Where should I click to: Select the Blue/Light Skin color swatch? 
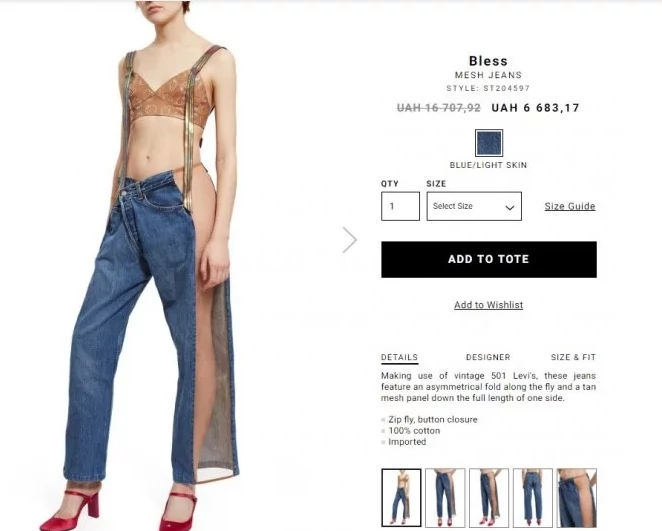489,143
